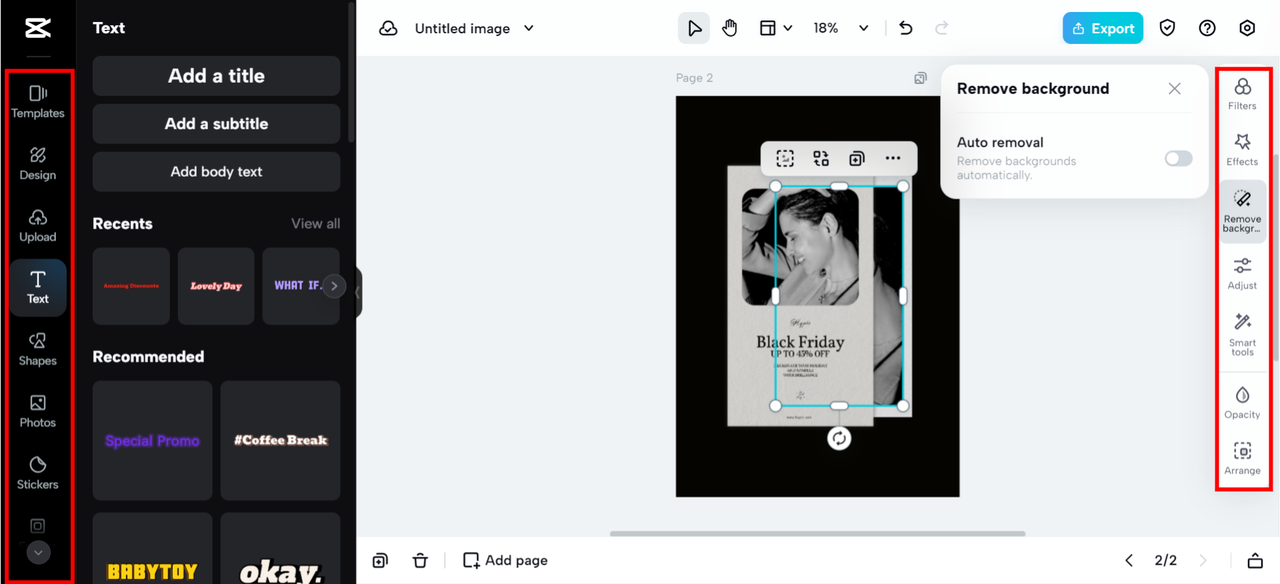This screenshot has width=1280, height=584.
Task: Open the Arrange tool
Action: tap(1242, 458)
